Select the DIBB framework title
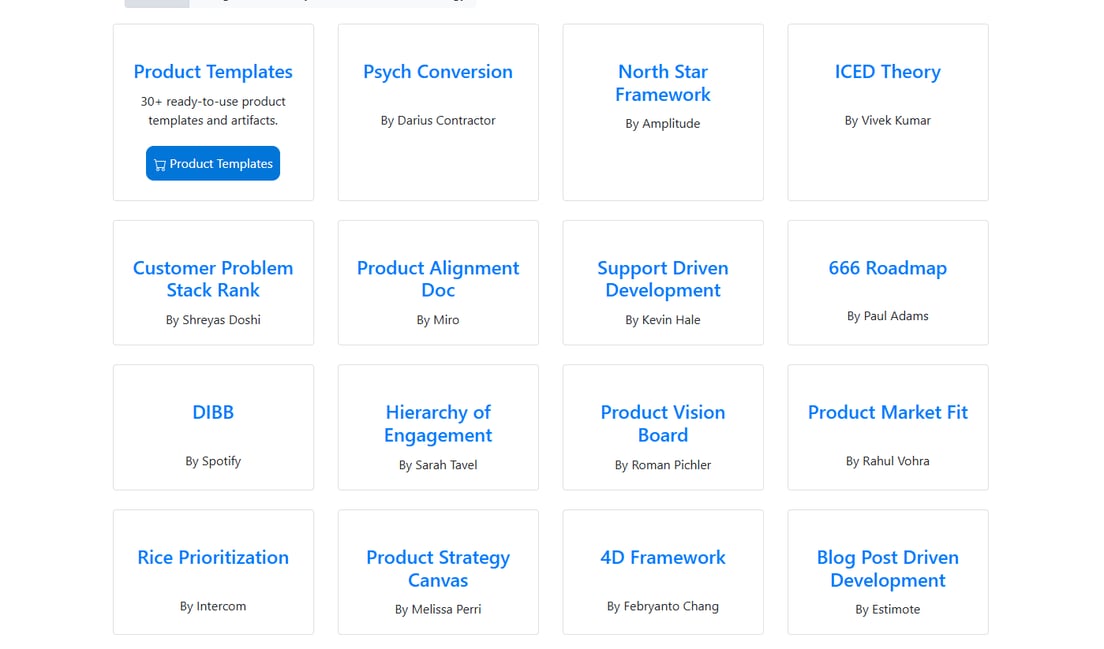 click(213, 412)
